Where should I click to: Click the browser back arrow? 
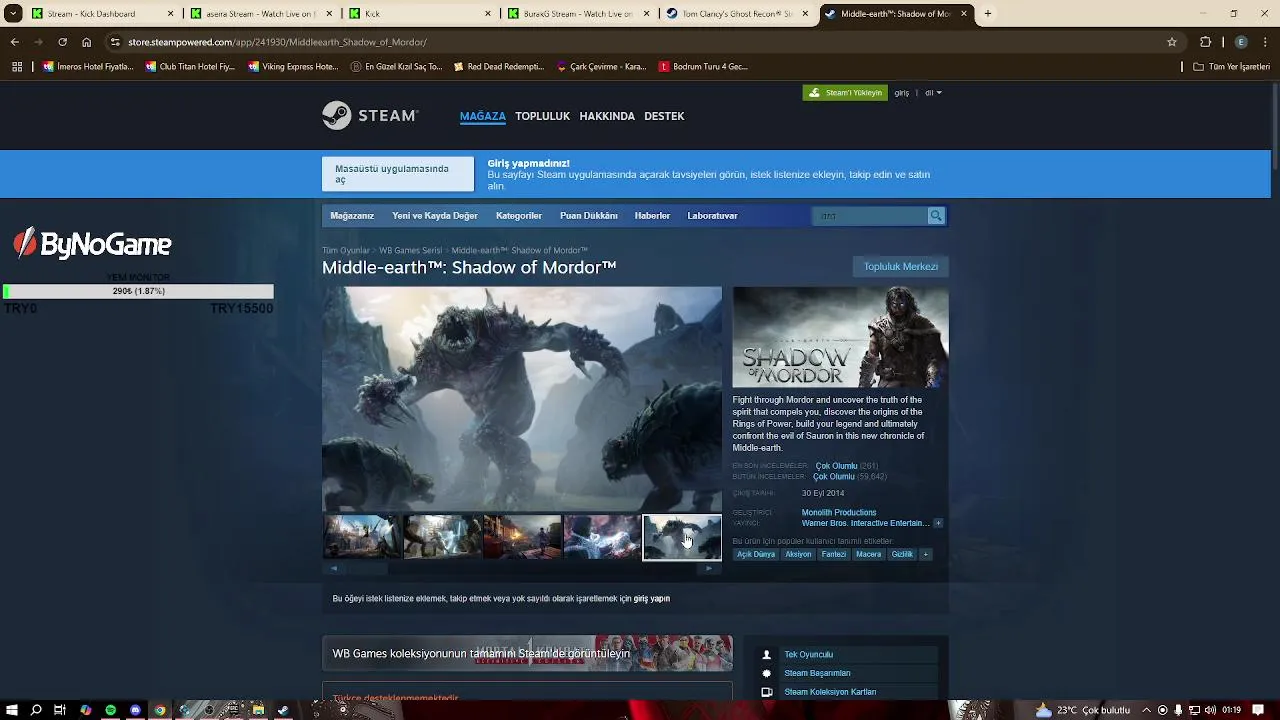[14, 42]
